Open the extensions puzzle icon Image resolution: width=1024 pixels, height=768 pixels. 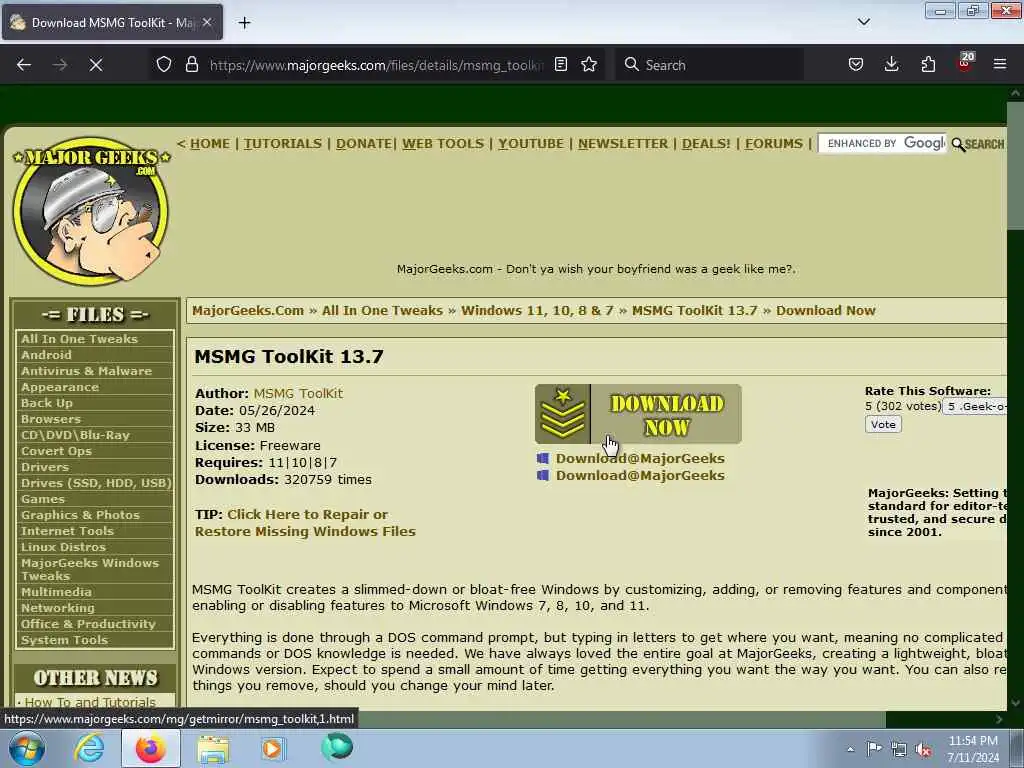(x=928, y=64)
